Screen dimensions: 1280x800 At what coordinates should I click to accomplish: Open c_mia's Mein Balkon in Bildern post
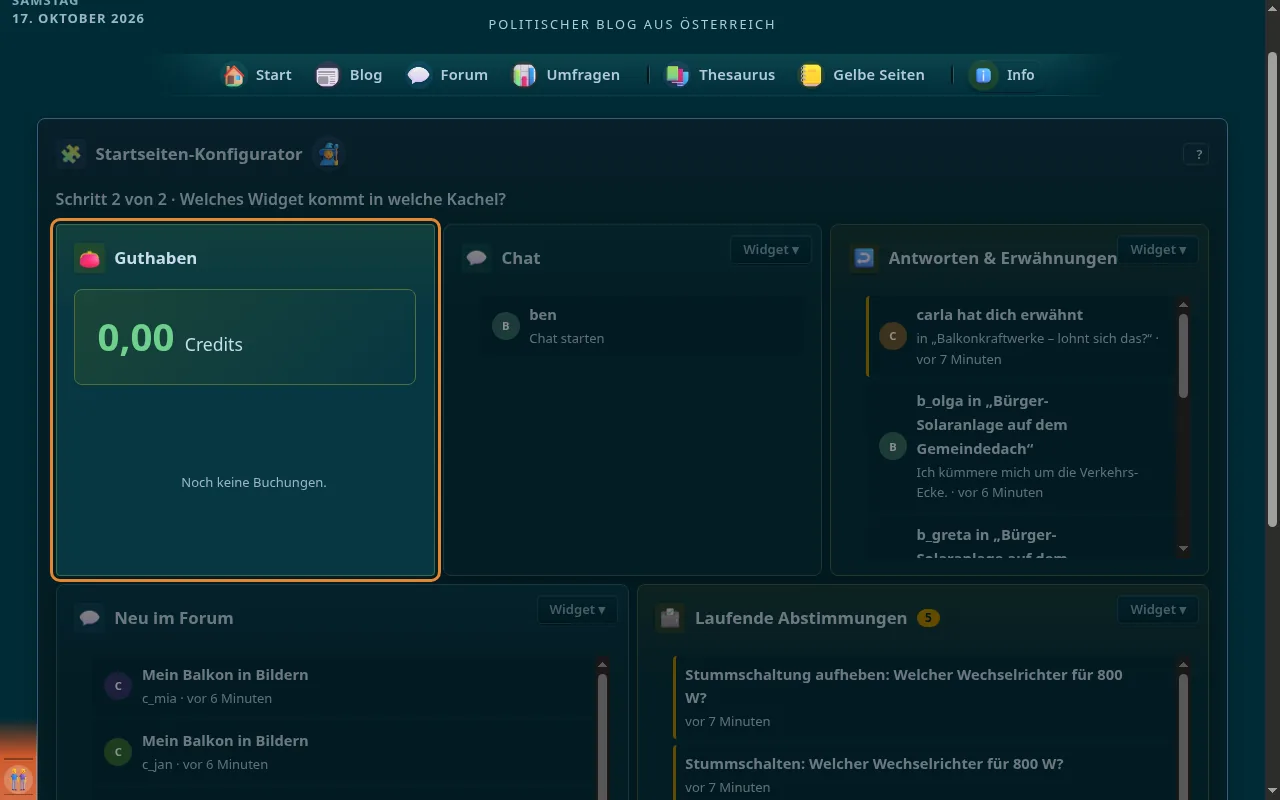(343, 686)
